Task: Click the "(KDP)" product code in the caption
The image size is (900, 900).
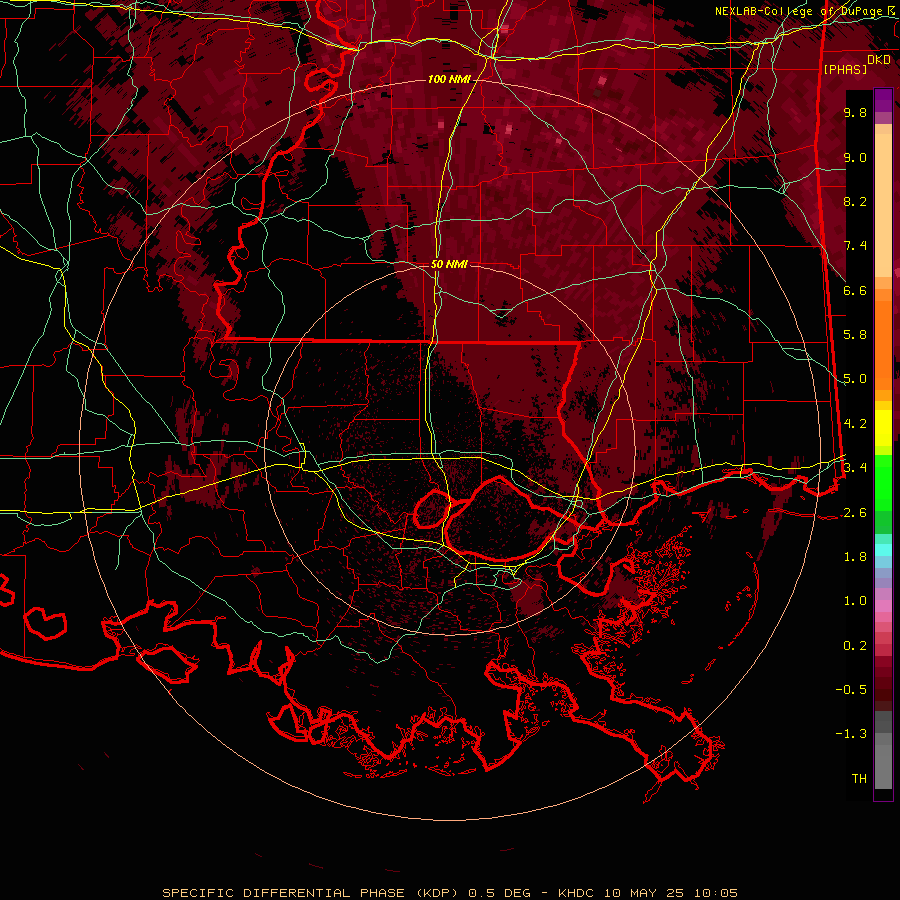Action: [439, 893]
